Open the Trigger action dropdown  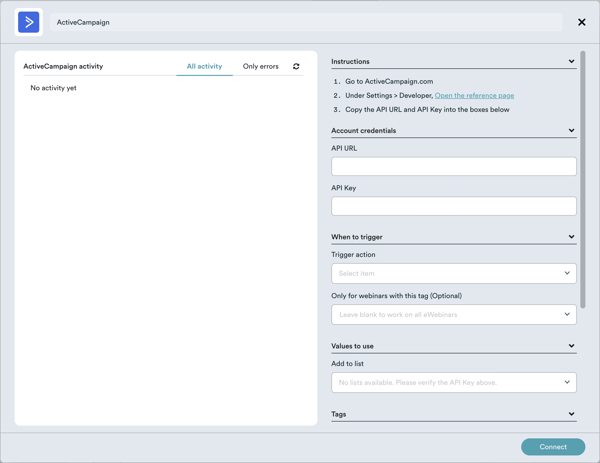[x=453, y=273]
